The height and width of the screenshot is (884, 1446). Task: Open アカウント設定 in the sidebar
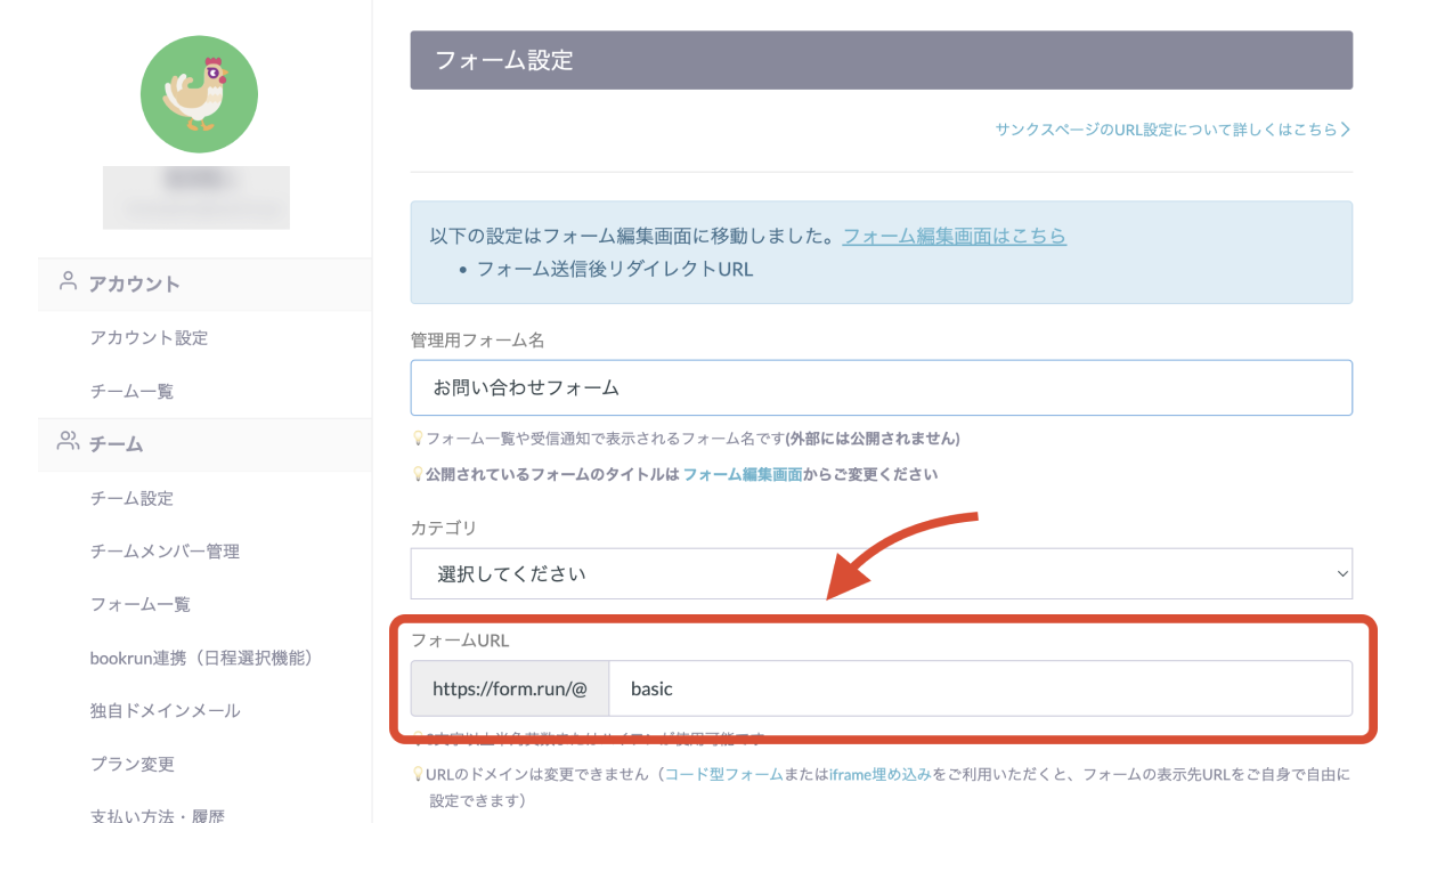[x=149, y=338]
